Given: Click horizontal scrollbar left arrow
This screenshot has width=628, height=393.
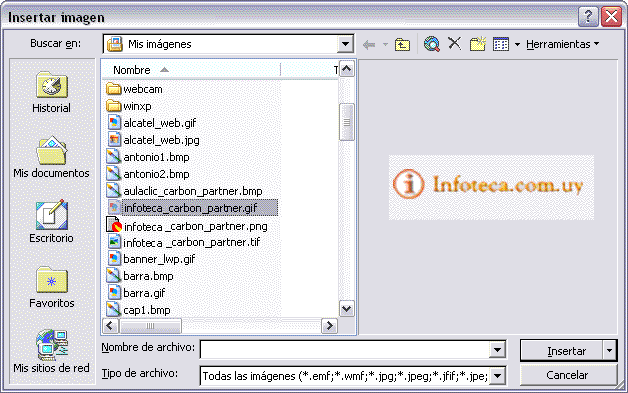Looking at the screenshot, I should (x=110, y=326).
